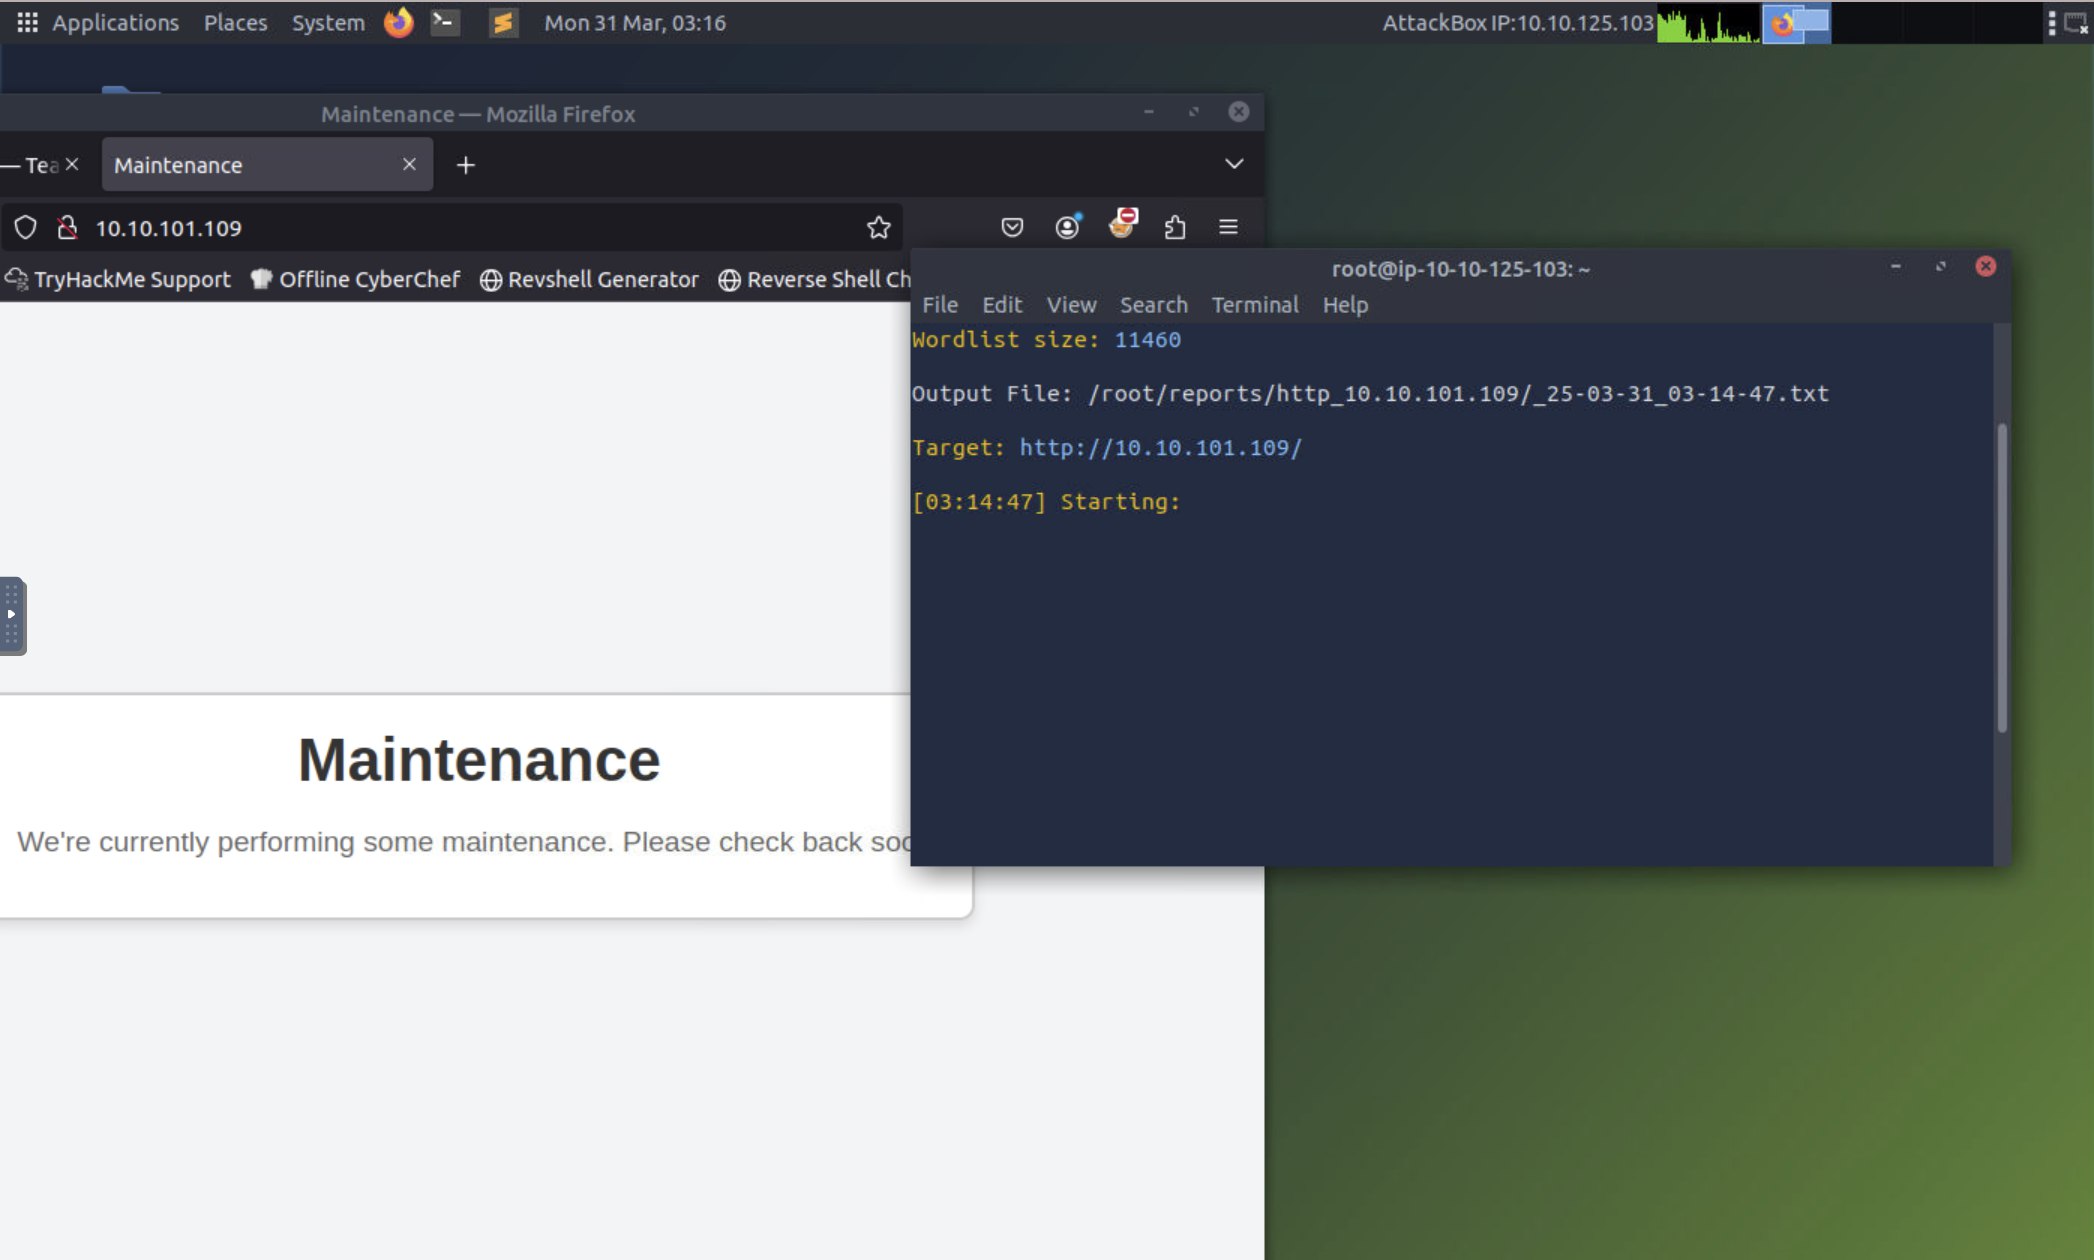Expand the left side panel handle
The image size is (2094, 1260).
12,615
